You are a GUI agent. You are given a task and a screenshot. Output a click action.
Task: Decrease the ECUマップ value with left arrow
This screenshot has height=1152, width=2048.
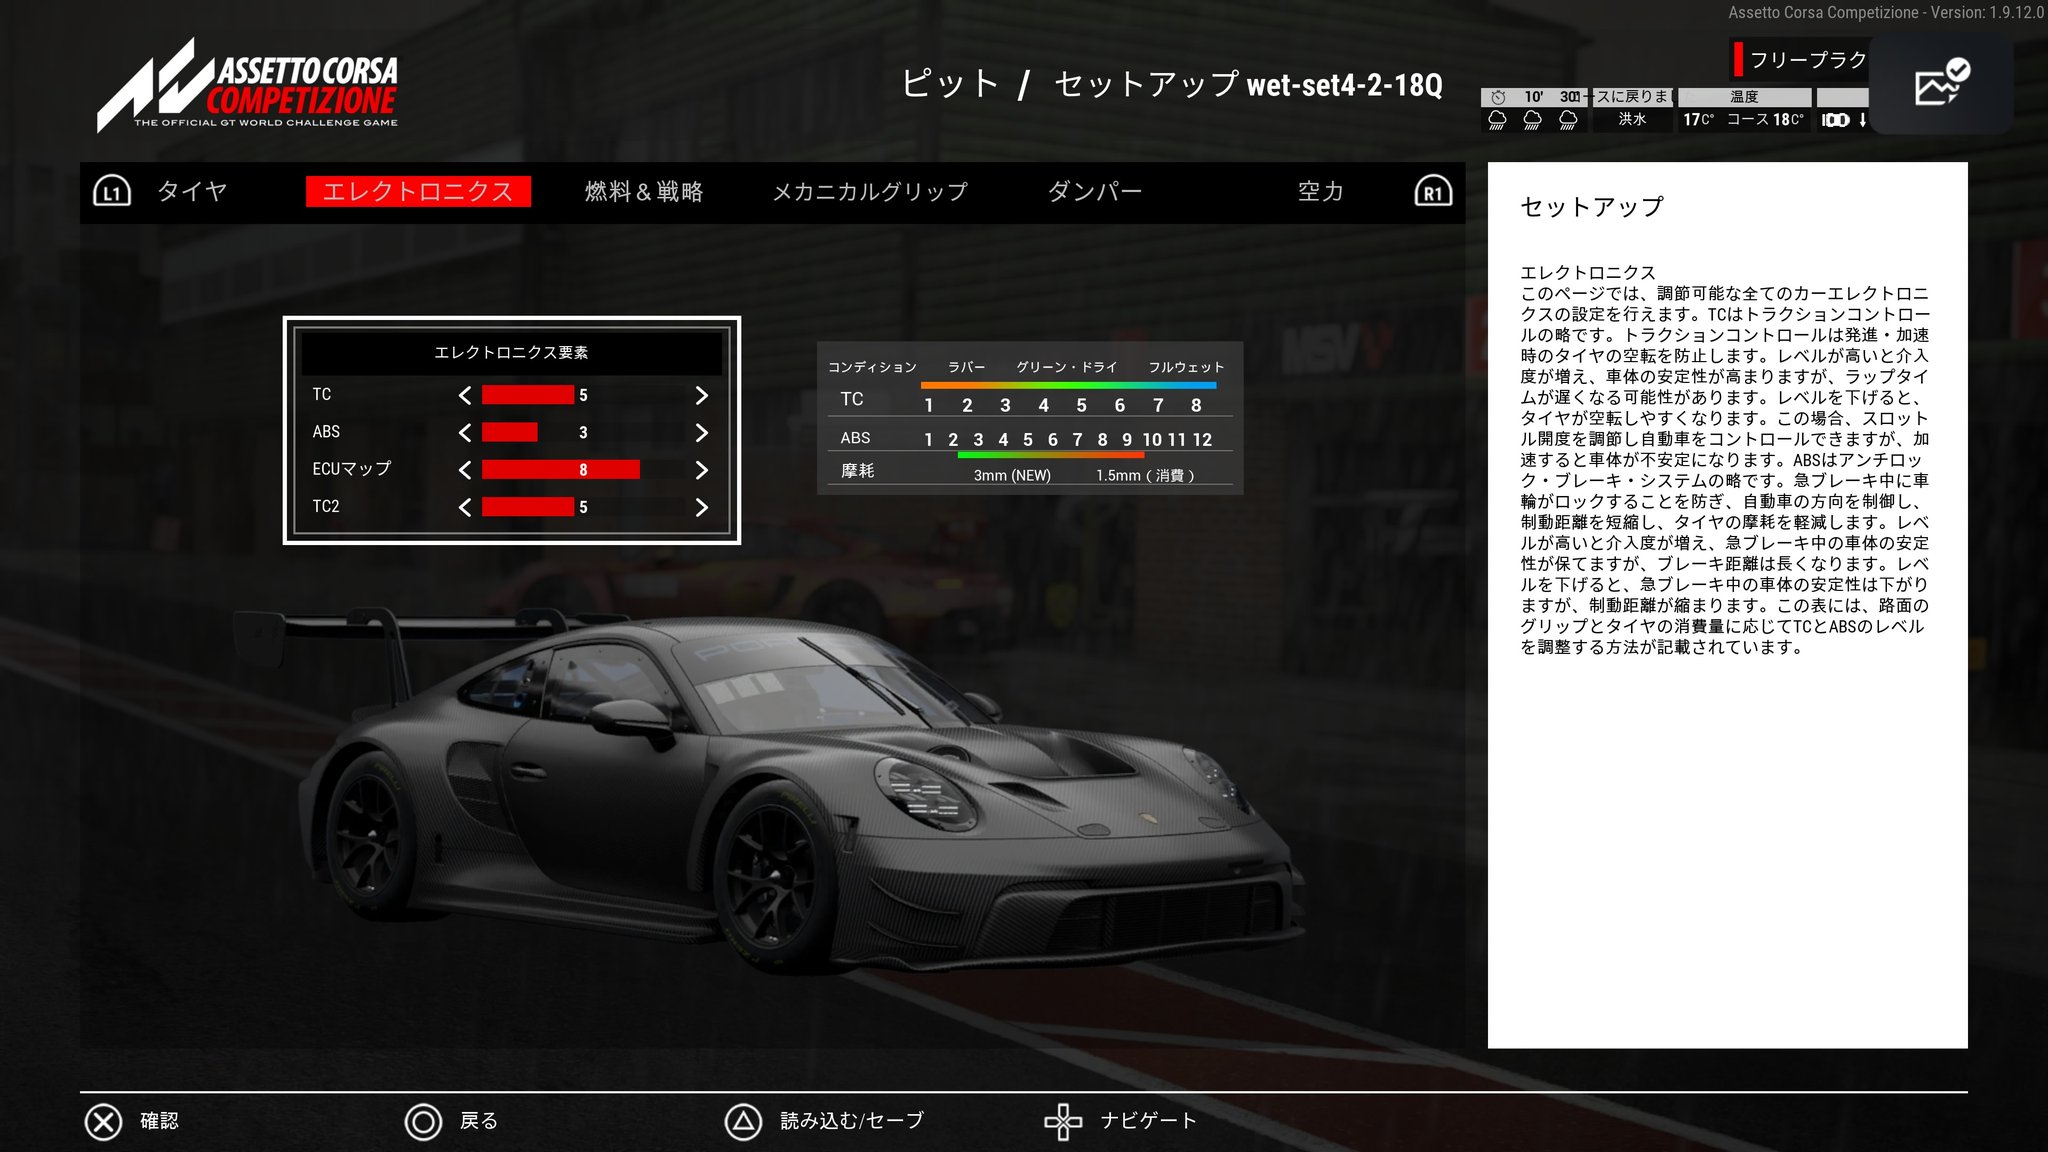(465, 470)
